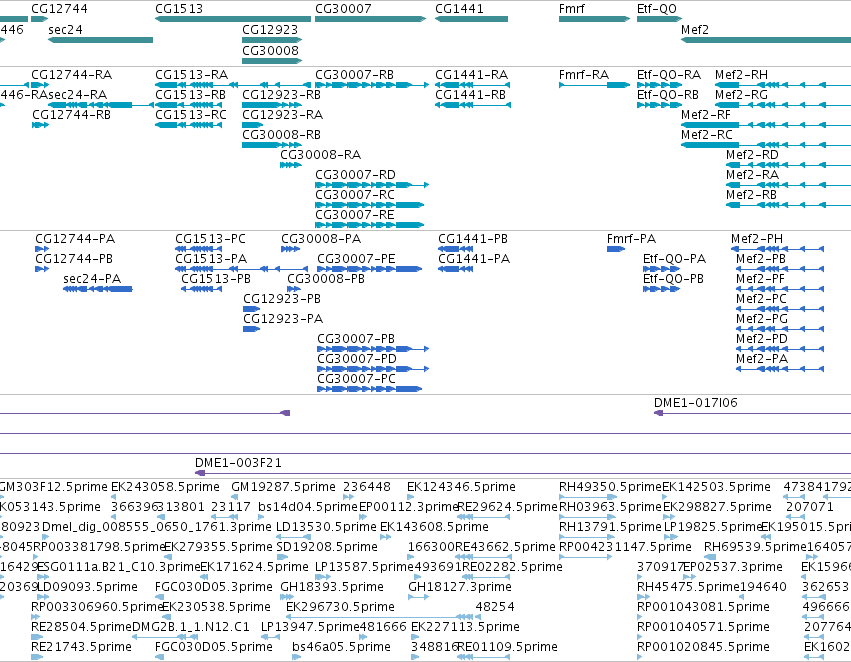
Task: Select transcript CG1441-RA
Action: (472, 74)
